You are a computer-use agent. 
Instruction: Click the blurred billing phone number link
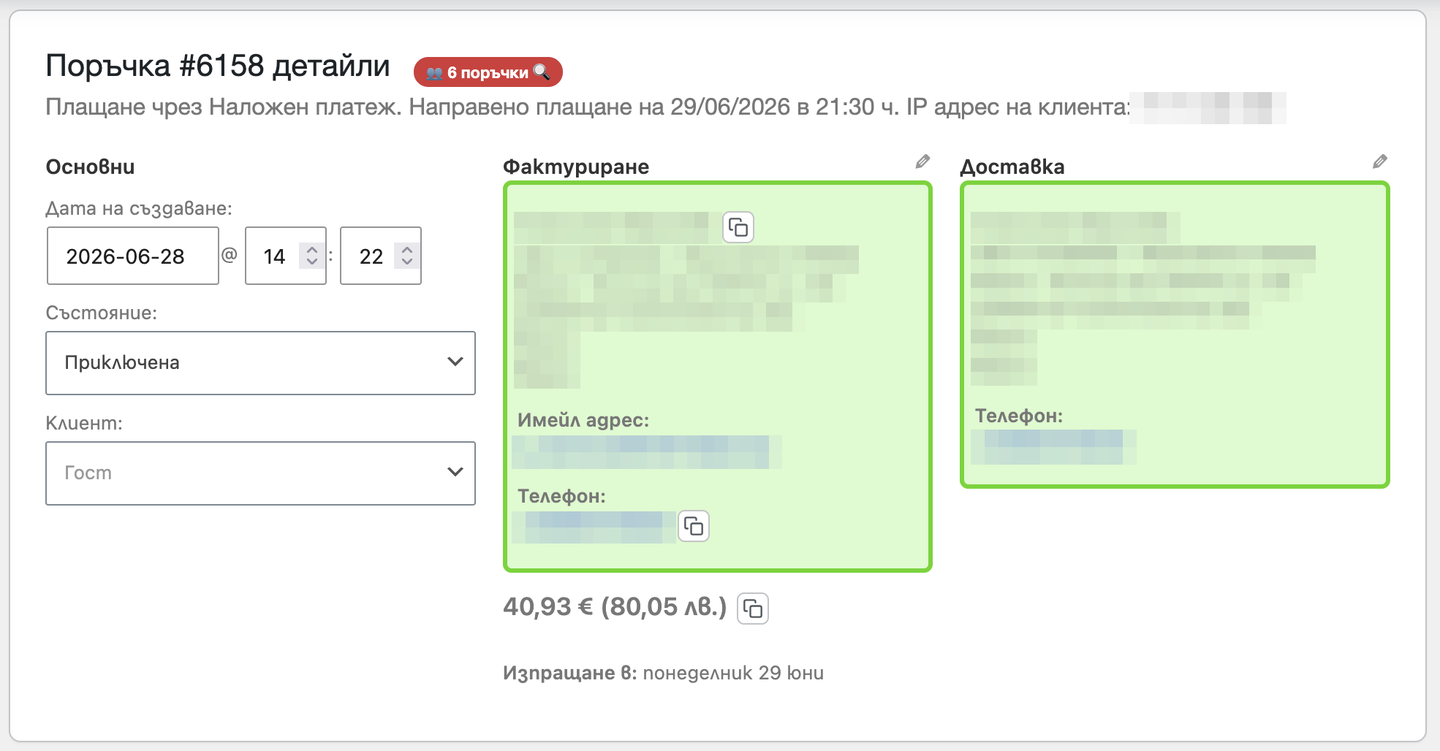coord(594,527)
